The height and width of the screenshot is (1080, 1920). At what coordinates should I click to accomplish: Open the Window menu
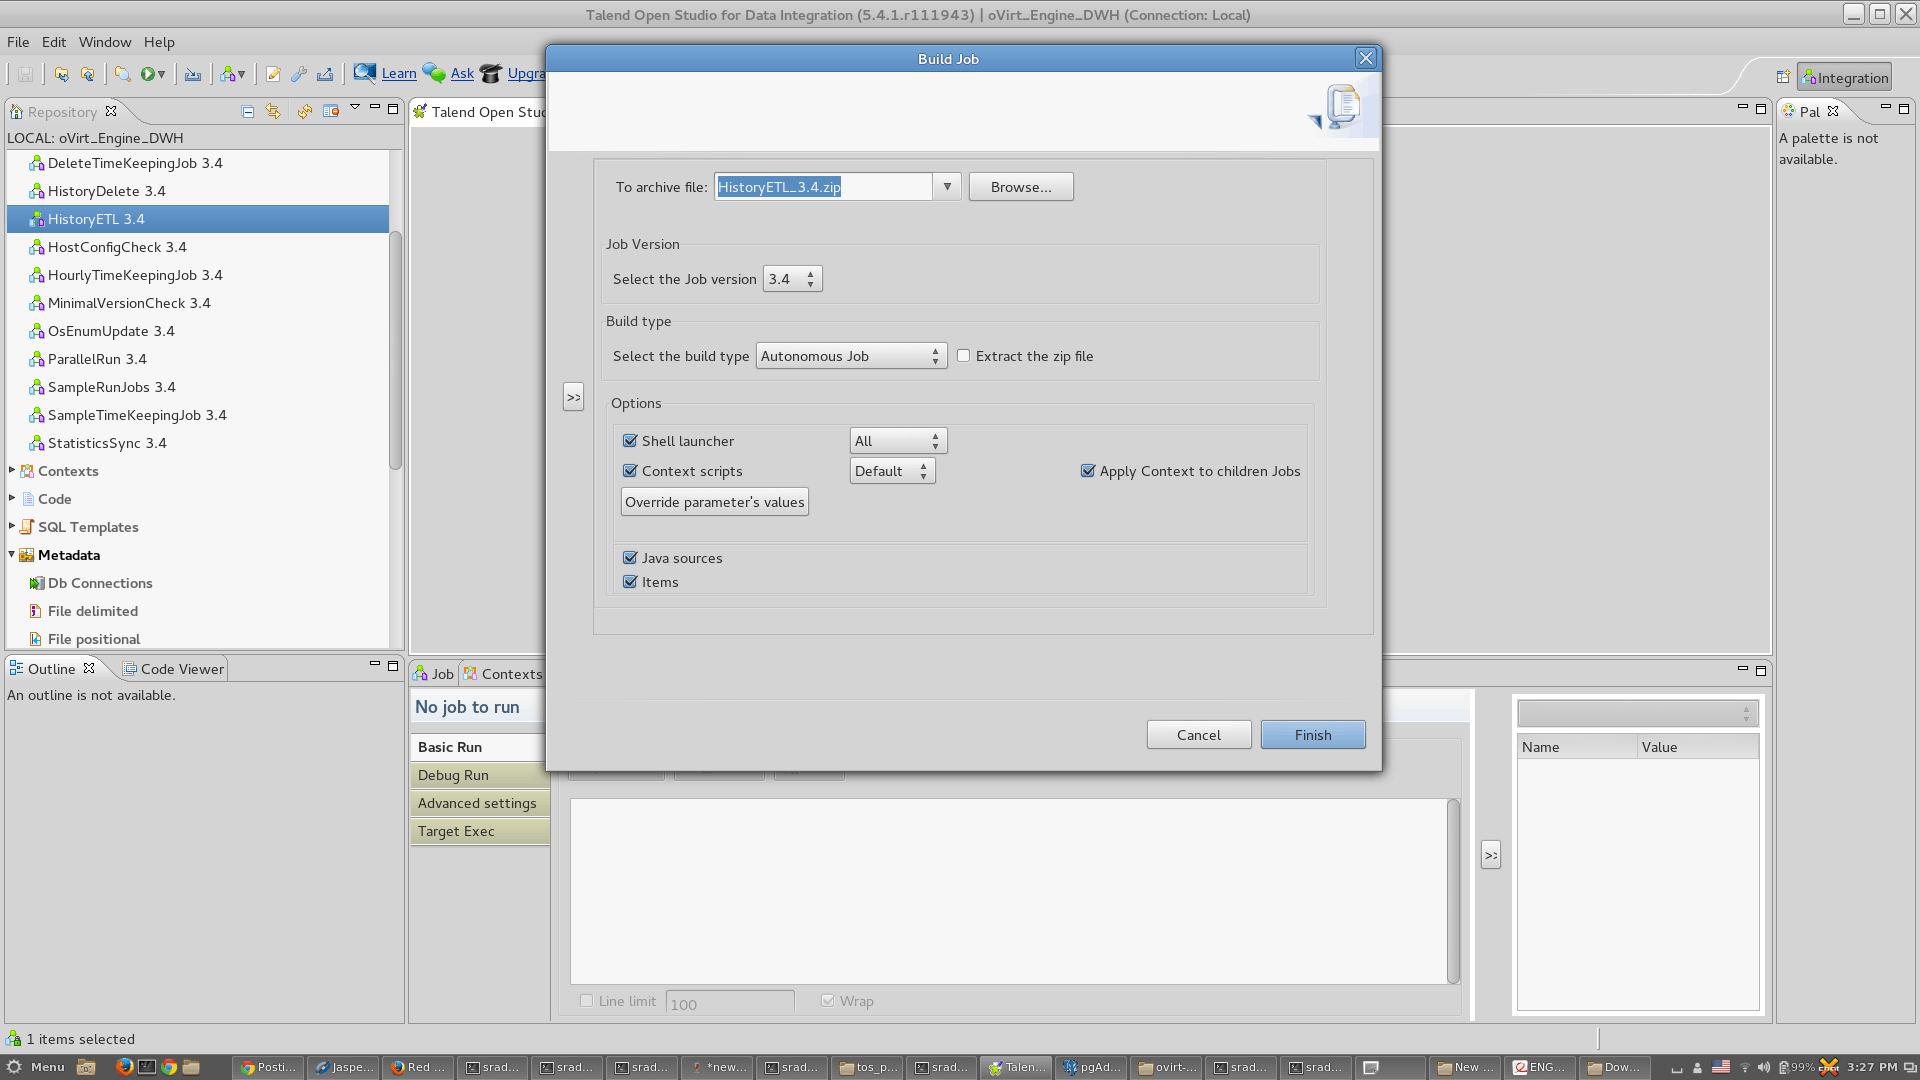click(x=104, y=42)
